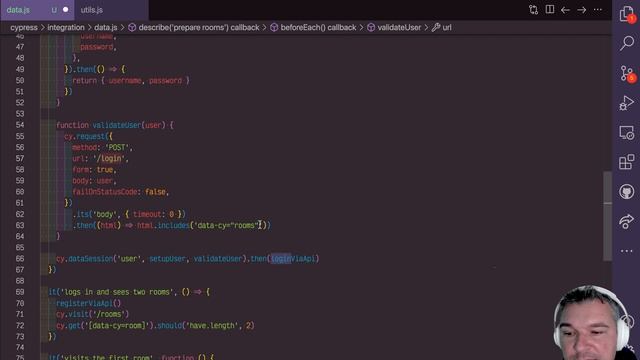Click registerViaApi() call on line 70
The image size is (640, 360).
[88, 303]
